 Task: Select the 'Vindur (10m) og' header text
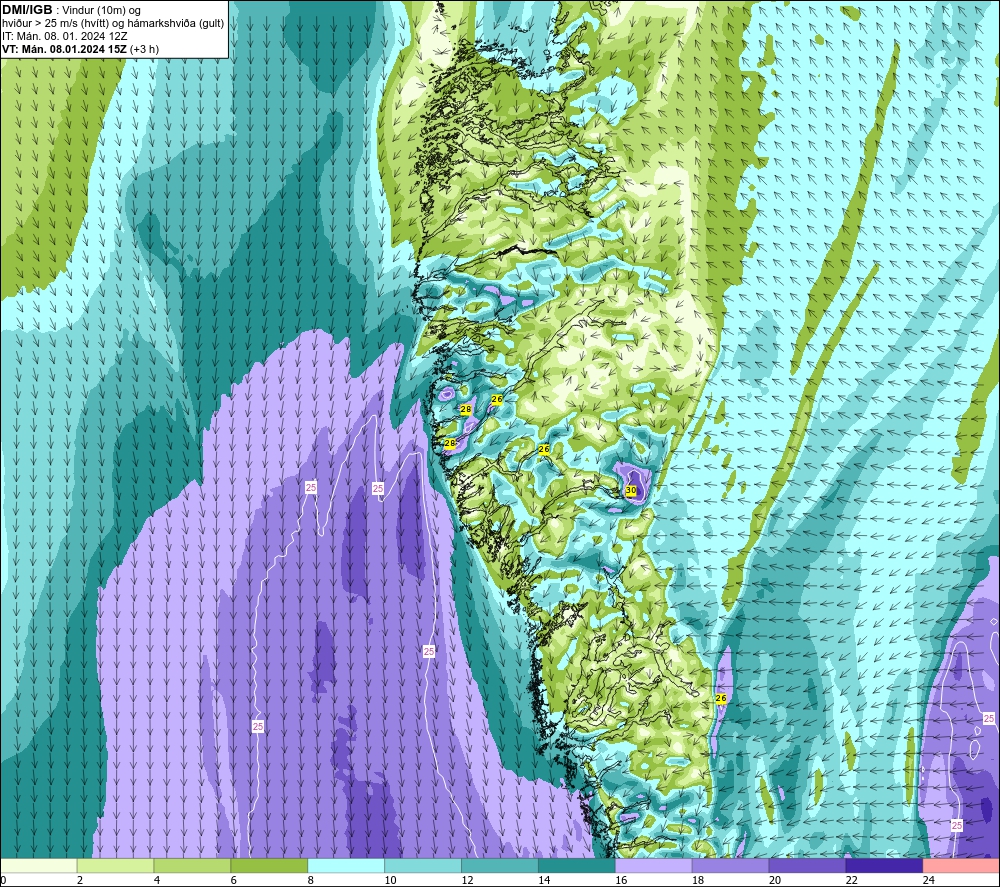point(101,10)
